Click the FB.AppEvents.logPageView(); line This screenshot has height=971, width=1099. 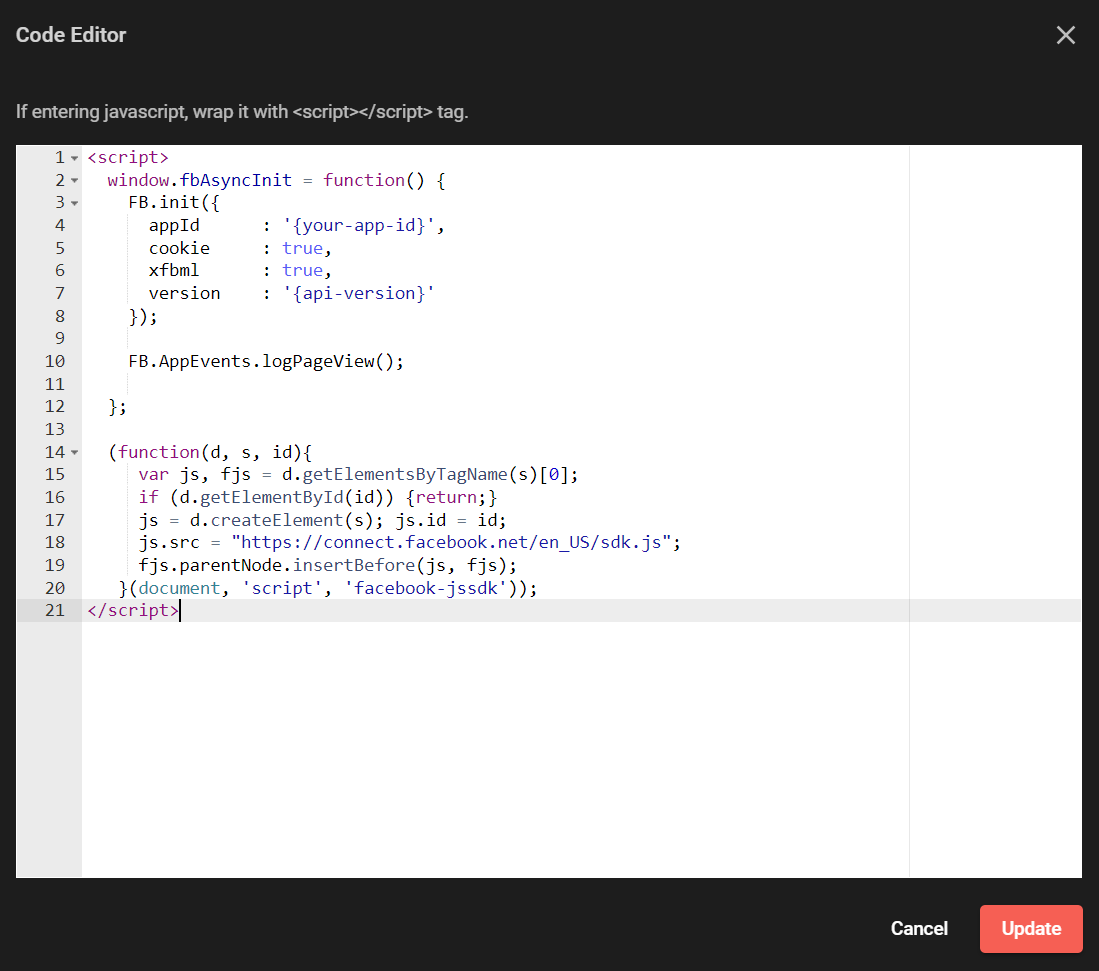click(x=266, y=361)
